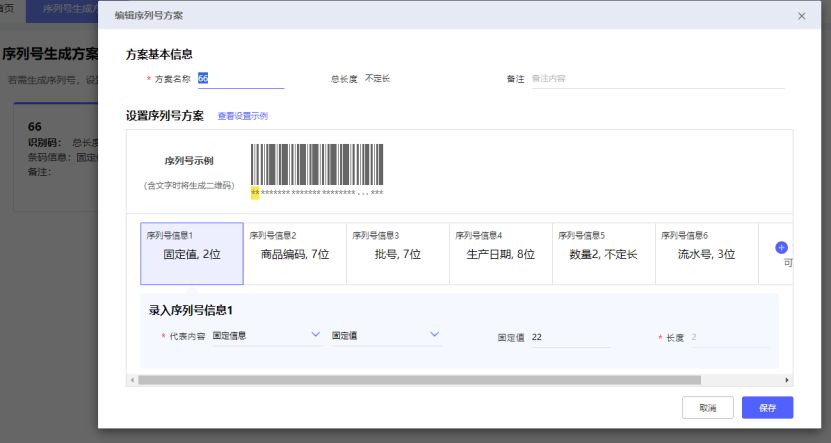Select the 序列号信息2 商品编码 card
The height and width of the screenshot is (443, 831).
click(294, 254)
